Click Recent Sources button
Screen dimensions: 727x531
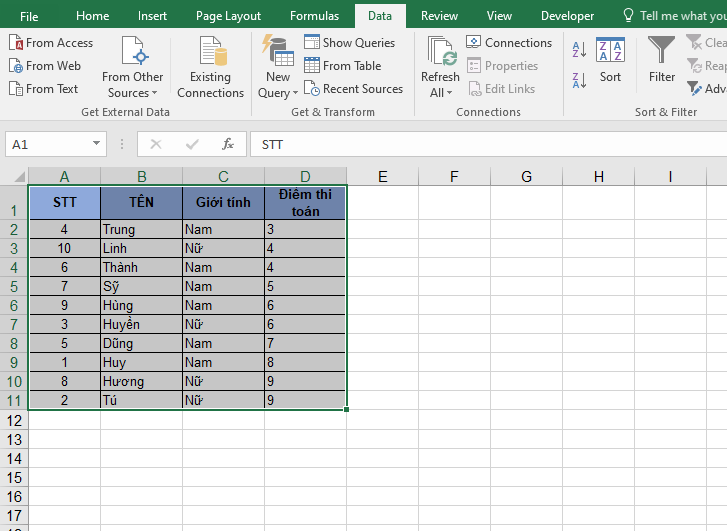(x=353, y=89)
